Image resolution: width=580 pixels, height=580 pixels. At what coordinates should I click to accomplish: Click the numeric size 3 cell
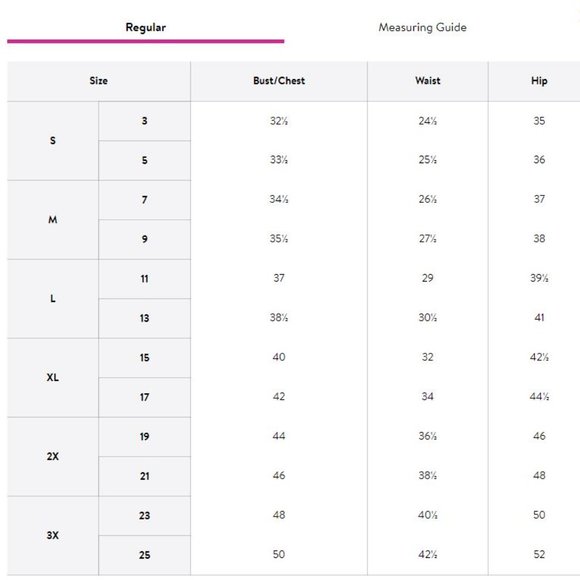point(145,121)
